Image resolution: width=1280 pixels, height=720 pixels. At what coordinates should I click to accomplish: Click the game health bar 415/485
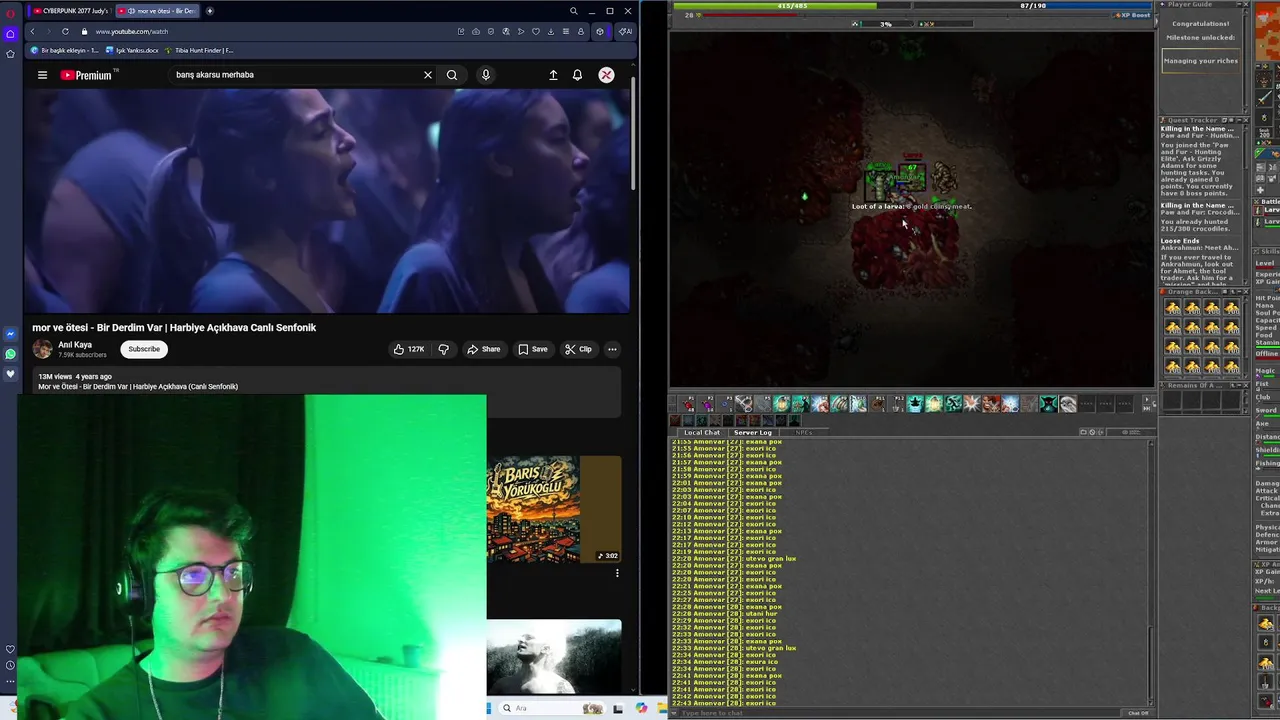coord(792,6)
